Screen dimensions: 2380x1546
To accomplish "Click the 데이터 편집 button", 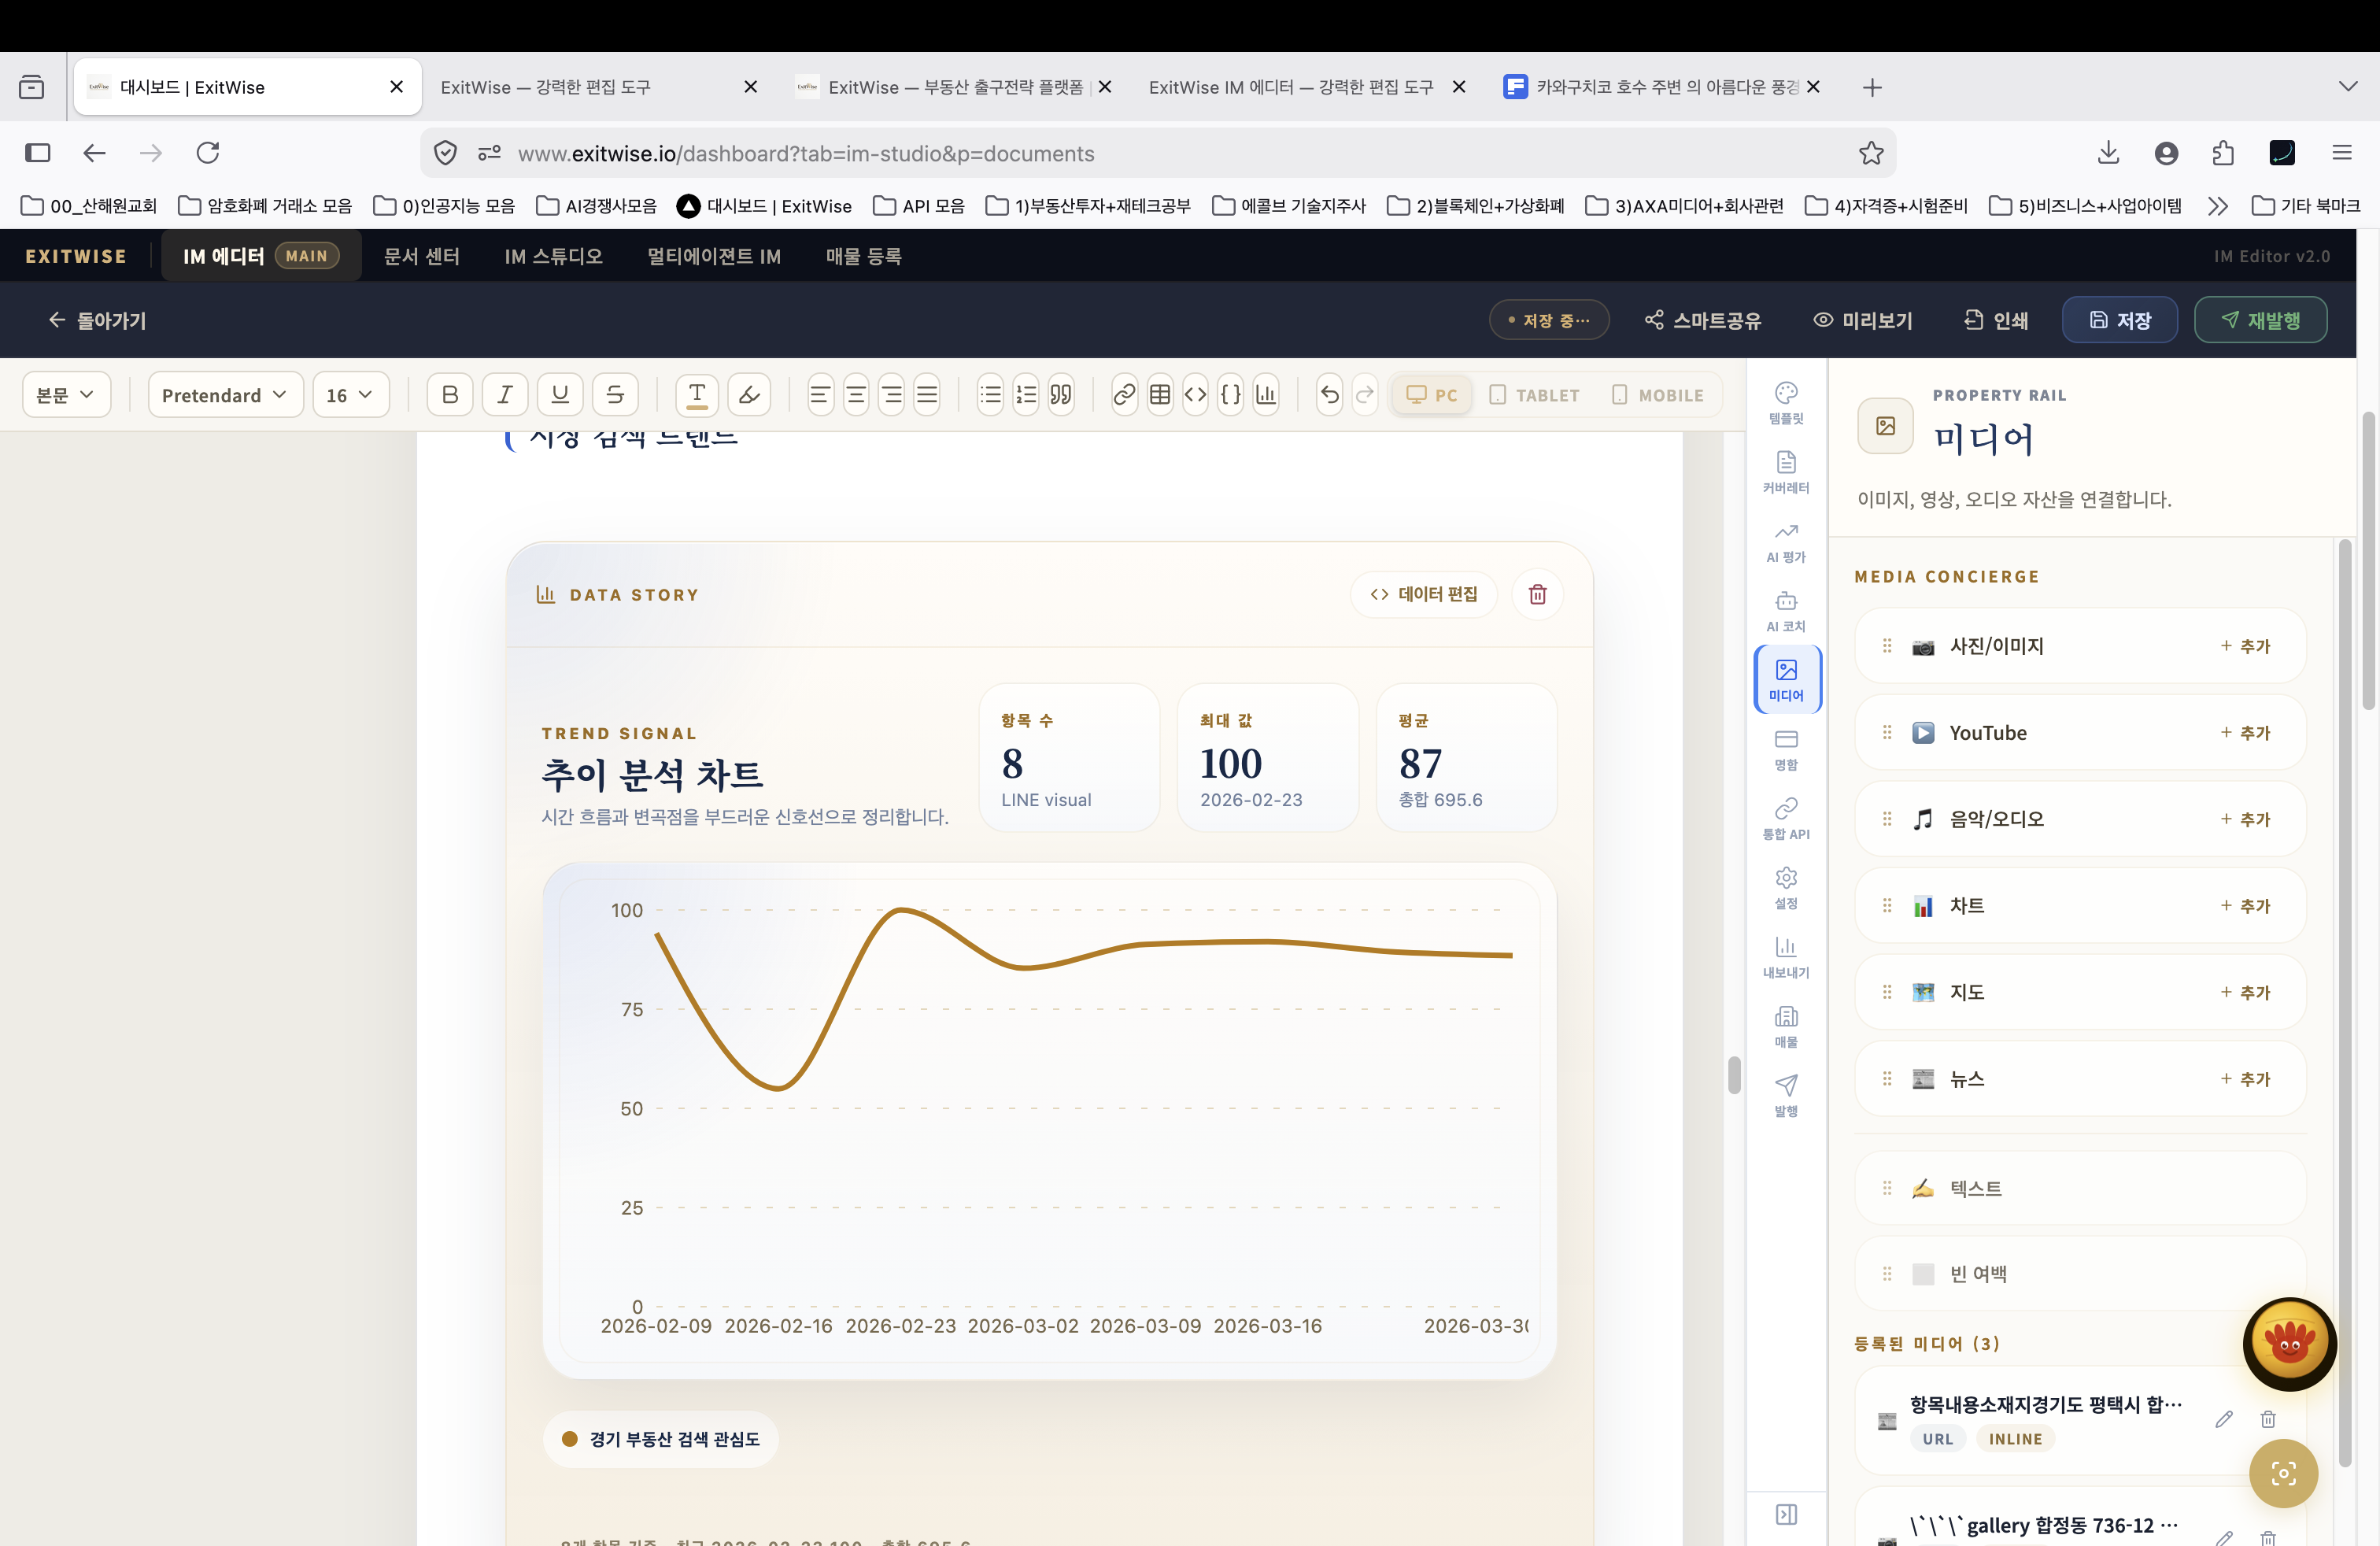I will click(1423, 595).
